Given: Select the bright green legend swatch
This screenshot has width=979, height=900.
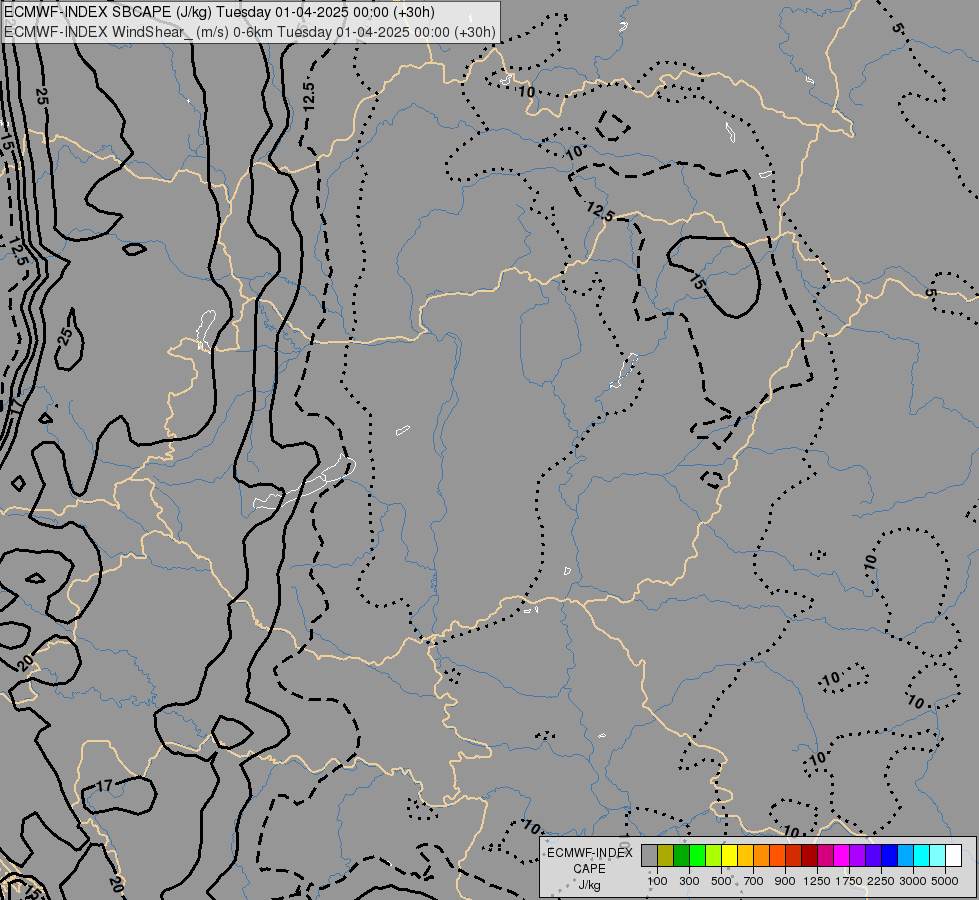Looking at the screenshot, I should [697, 855].
